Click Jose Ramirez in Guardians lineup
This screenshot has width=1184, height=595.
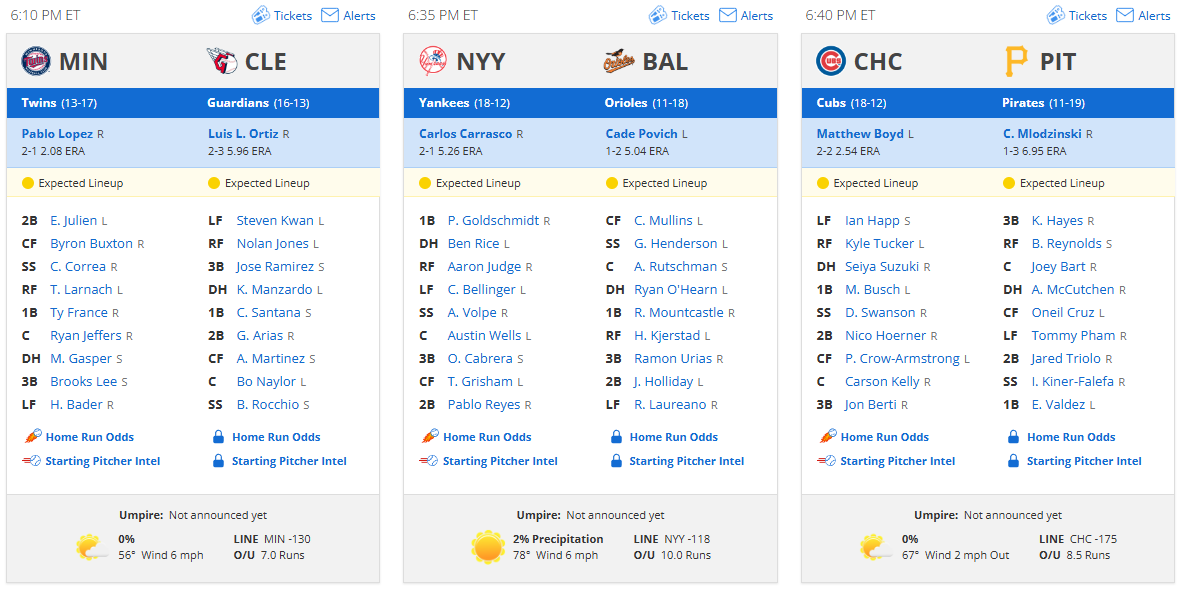[x=275, y=267]
